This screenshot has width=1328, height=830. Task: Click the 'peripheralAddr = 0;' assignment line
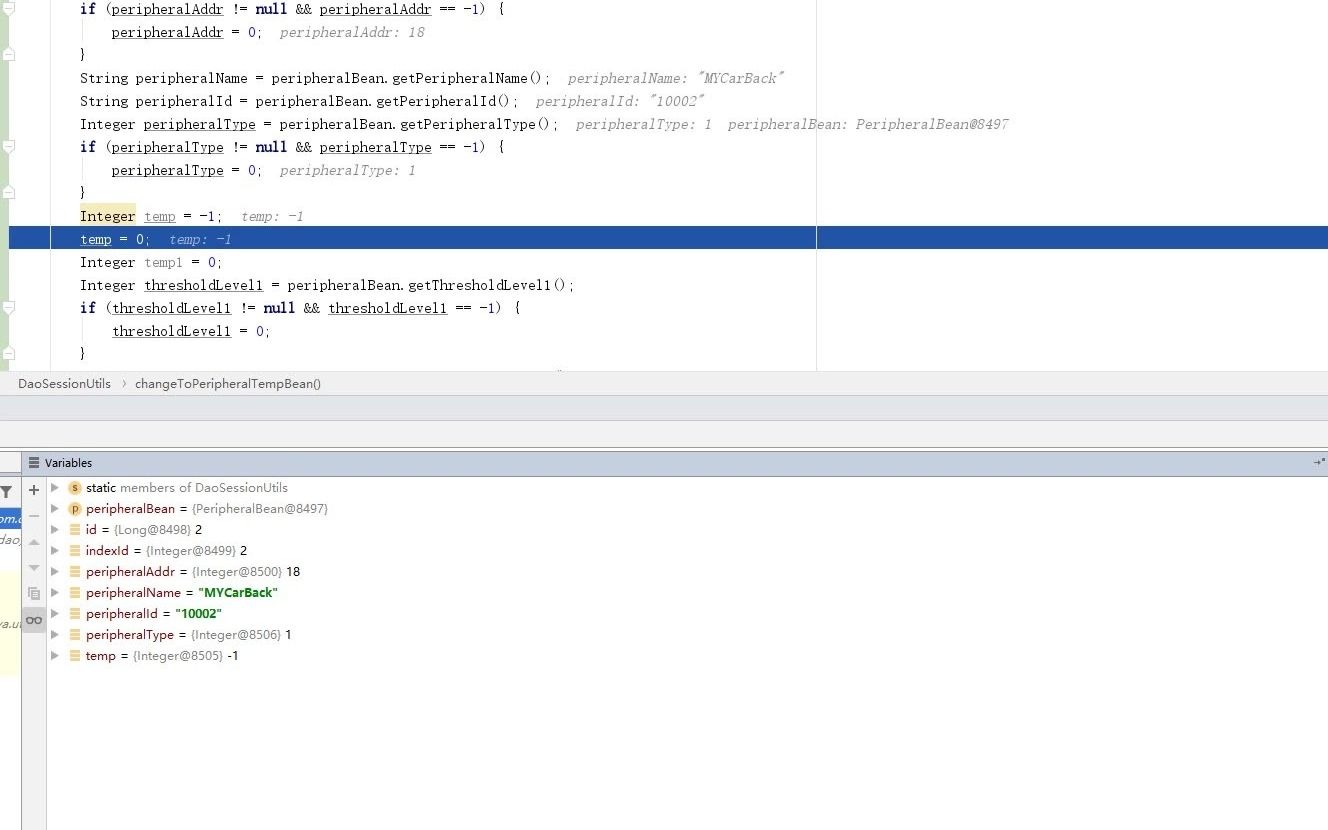187,32
